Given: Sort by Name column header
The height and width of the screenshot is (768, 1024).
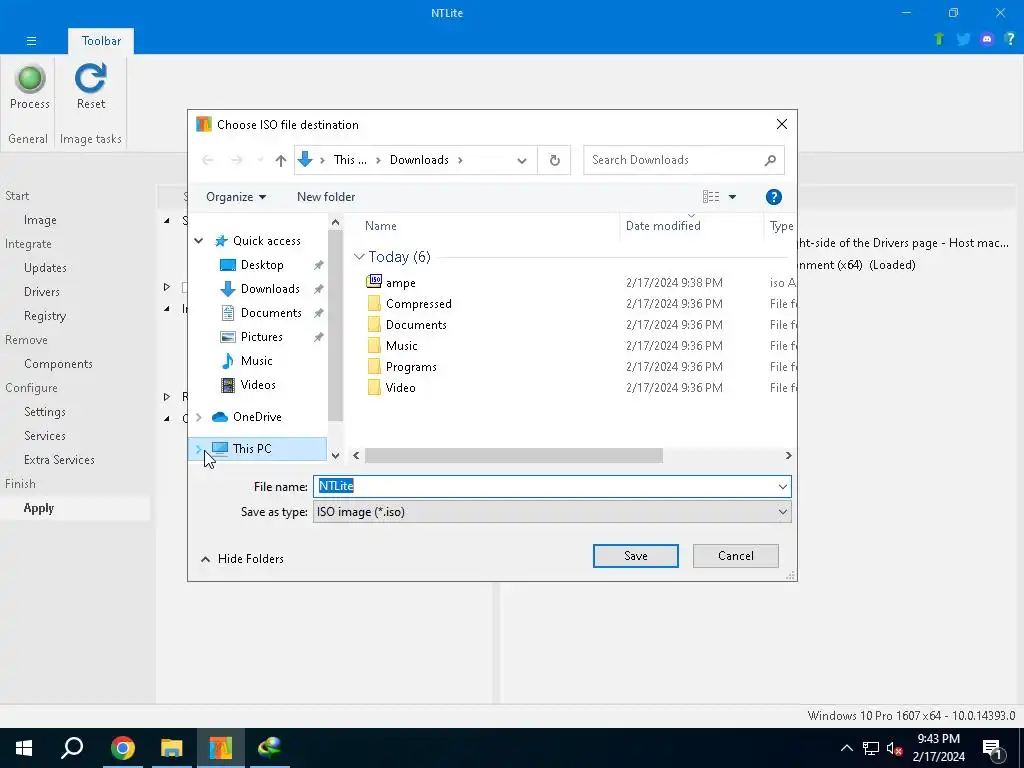Looking at the screenshot, I should (381, 226).
